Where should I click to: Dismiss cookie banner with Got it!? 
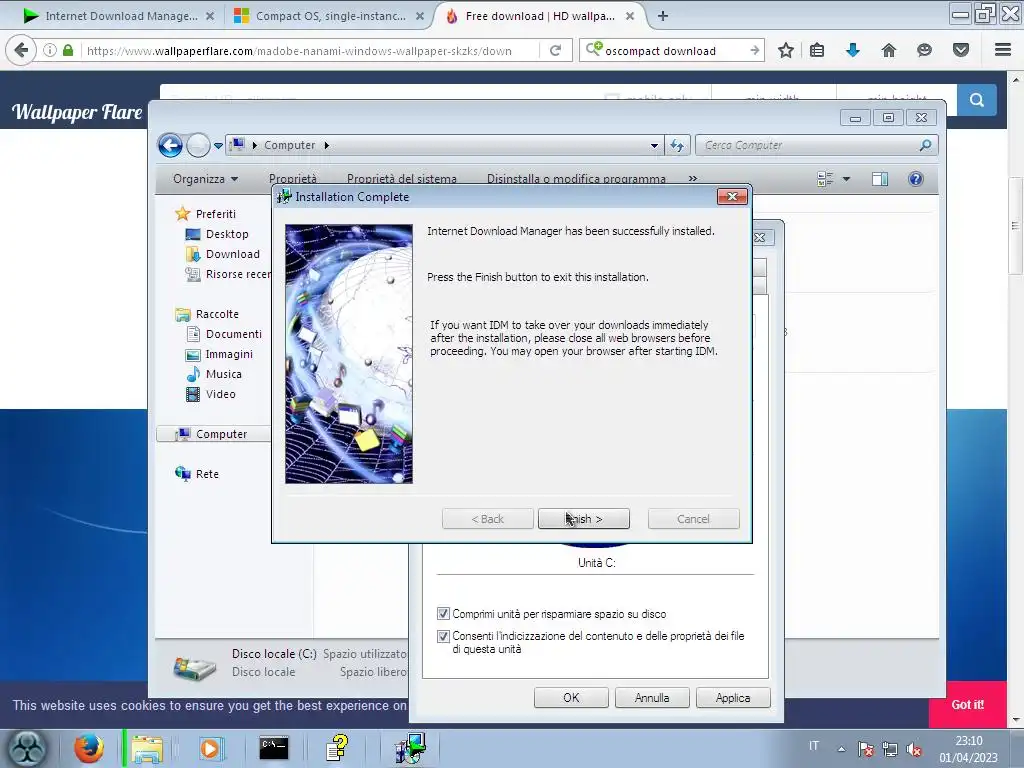pos(967,705)
